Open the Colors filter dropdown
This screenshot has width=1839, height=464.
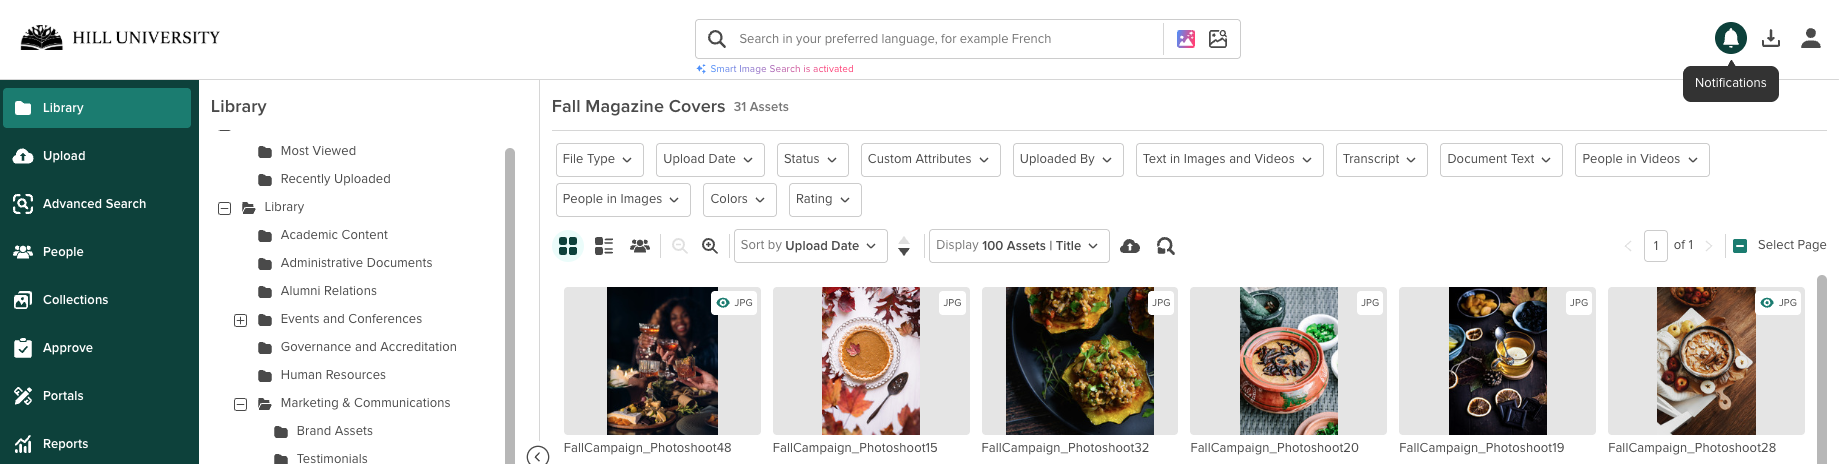(740, 200)
